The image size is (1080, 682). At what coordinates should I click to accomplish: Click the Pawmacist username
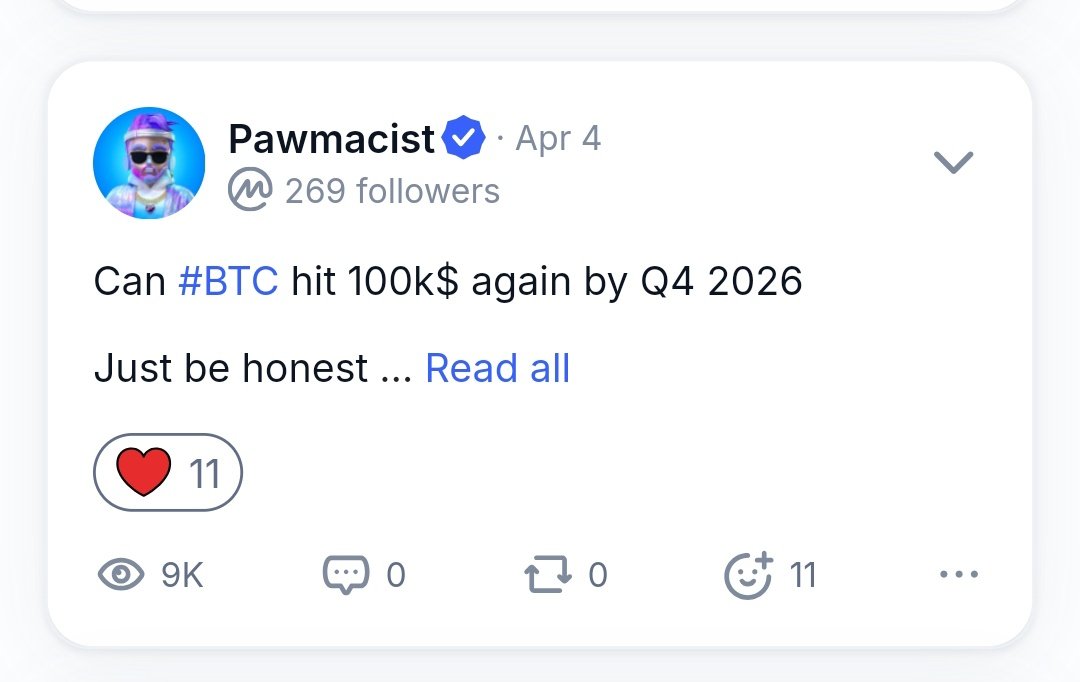tap(331, 139)
